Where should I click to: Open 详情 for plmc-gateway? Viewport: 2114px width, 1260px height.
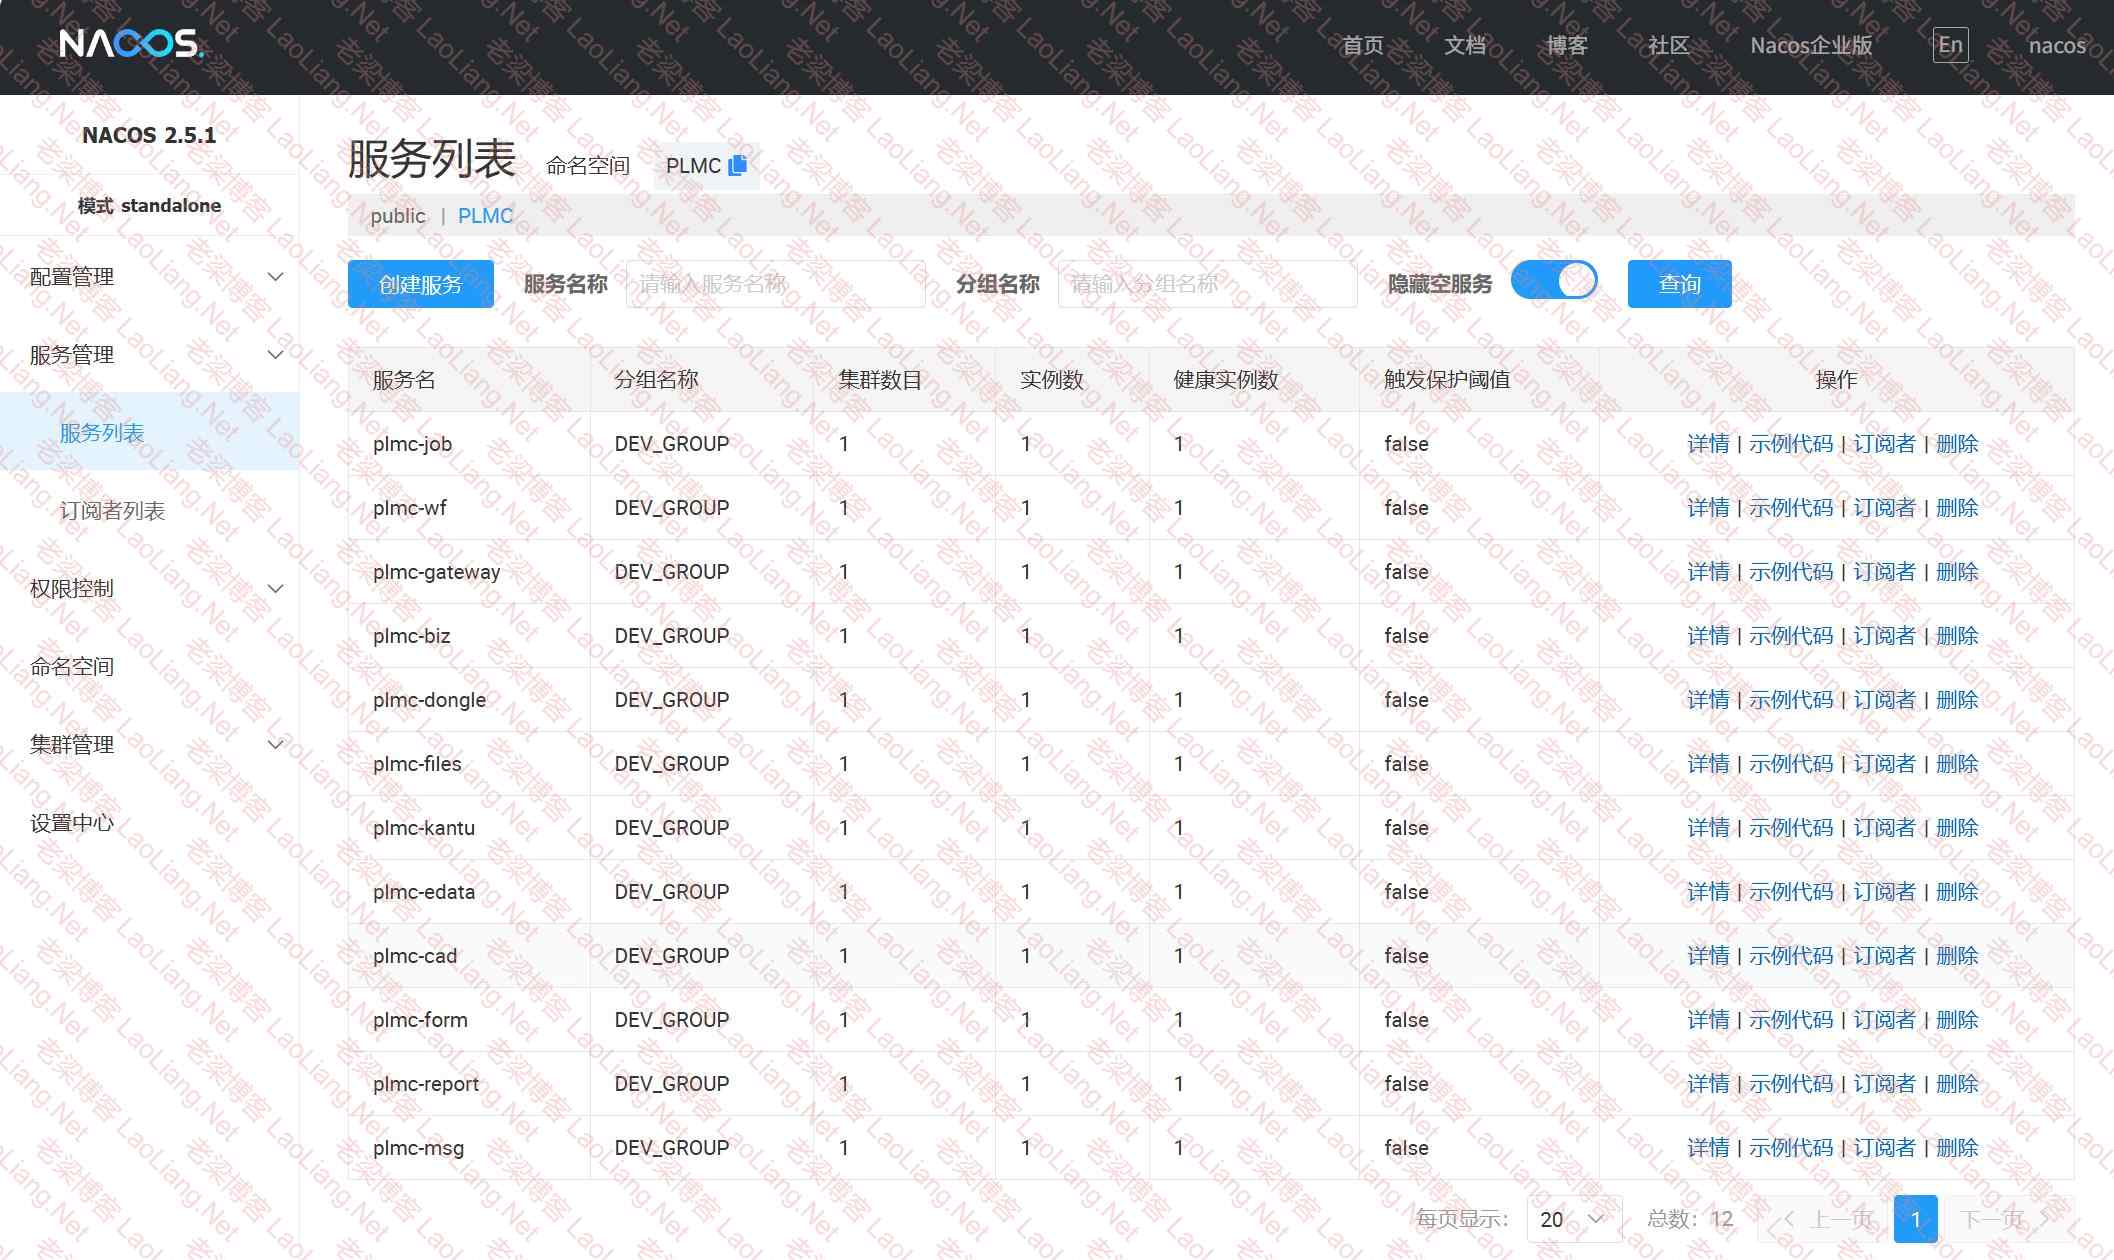[1707, 572]
